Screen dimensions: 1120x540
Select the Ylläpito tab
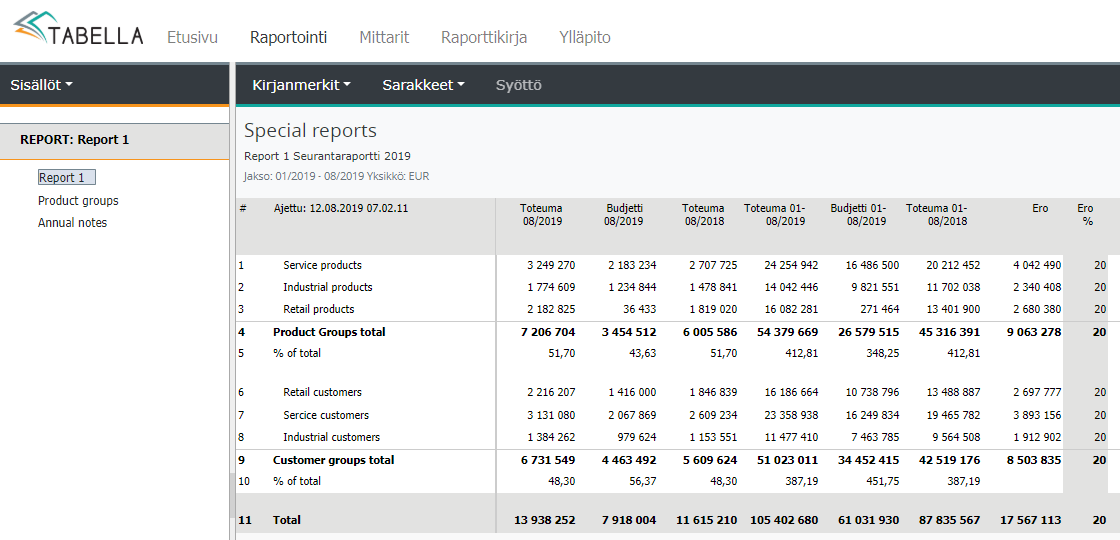coord(585,37)
